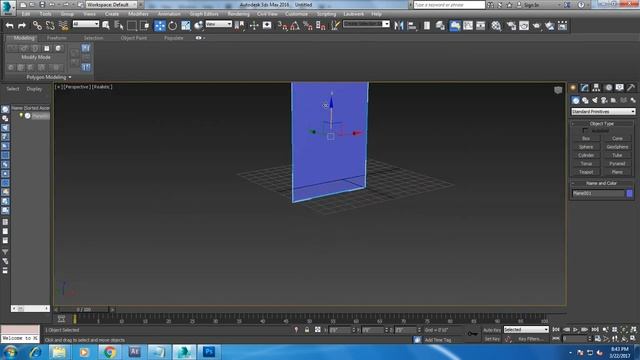The height and width of the screenshot is (360, 640).
Task: Toggle the selection lock padlock icon
Action: coord(307,329)
